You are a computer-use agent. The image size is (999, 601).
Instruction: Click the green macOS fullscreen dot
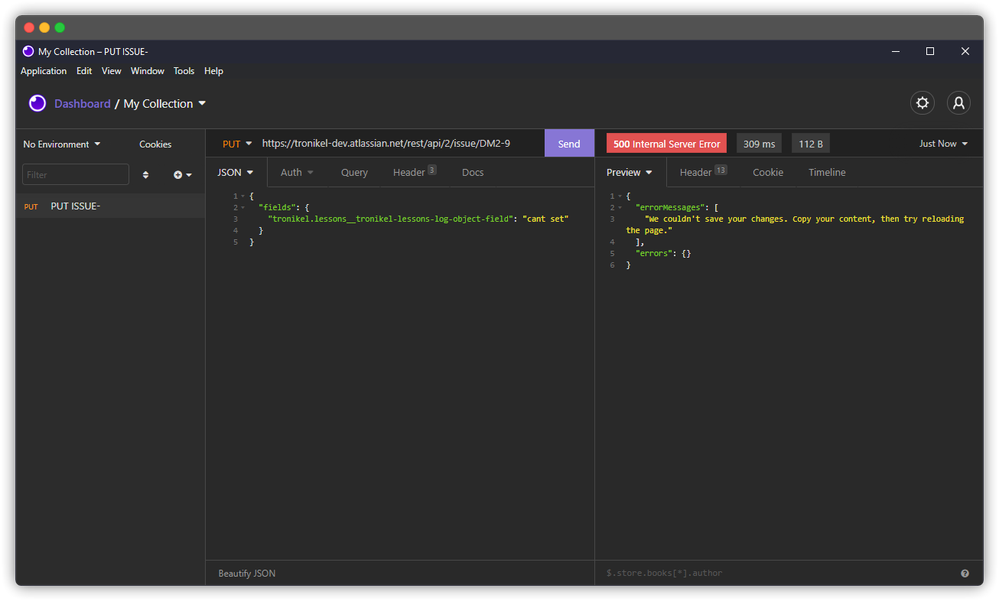60,27
